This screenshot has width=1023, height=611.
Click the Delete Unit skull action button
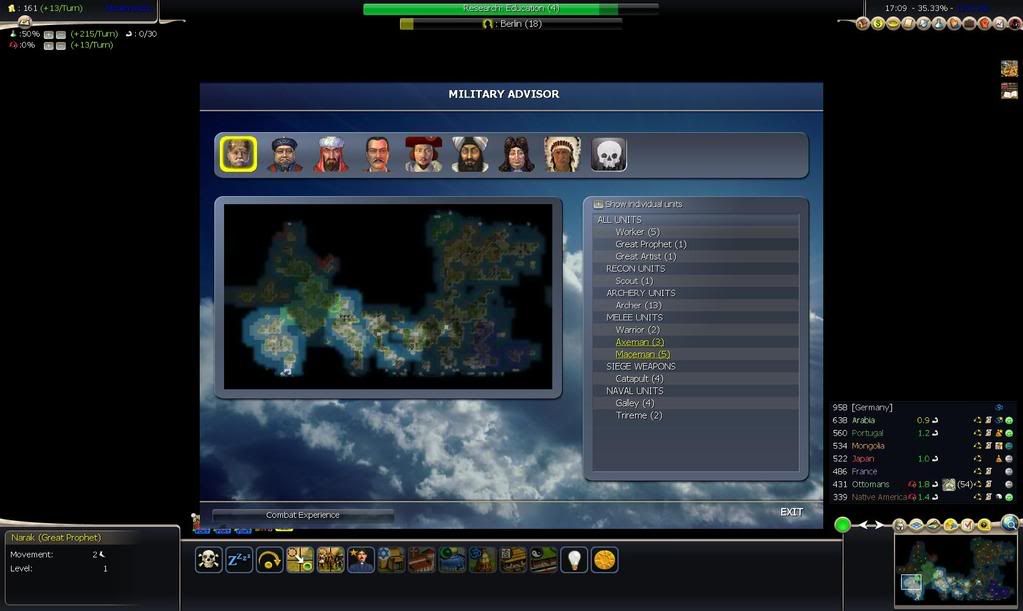coord(209,559)
